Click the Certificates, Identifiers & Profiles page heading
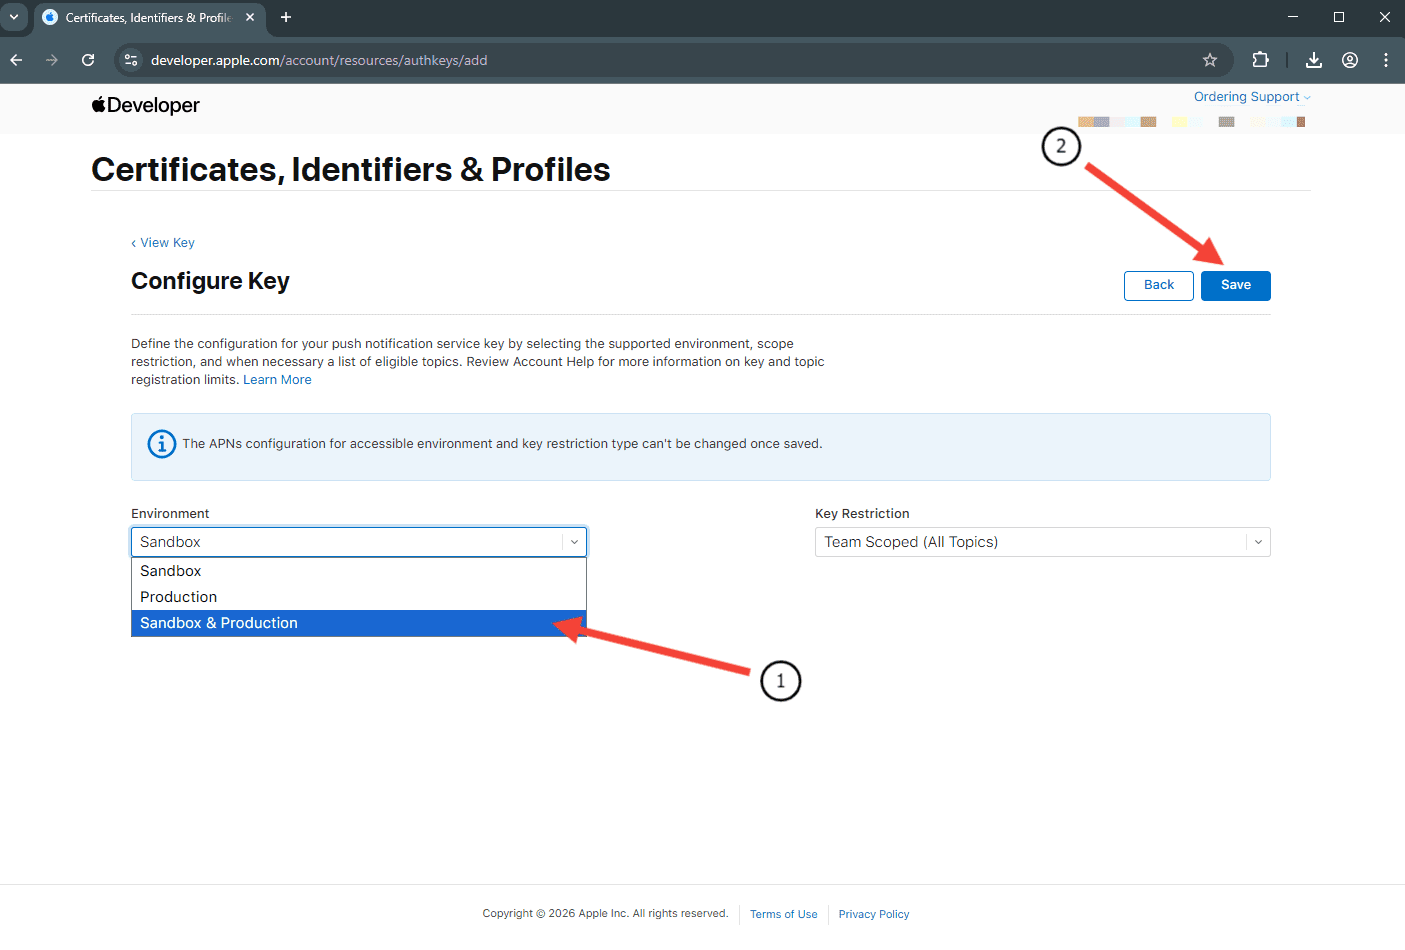Screen dimensions: 1405x950 tap(351, 170)
